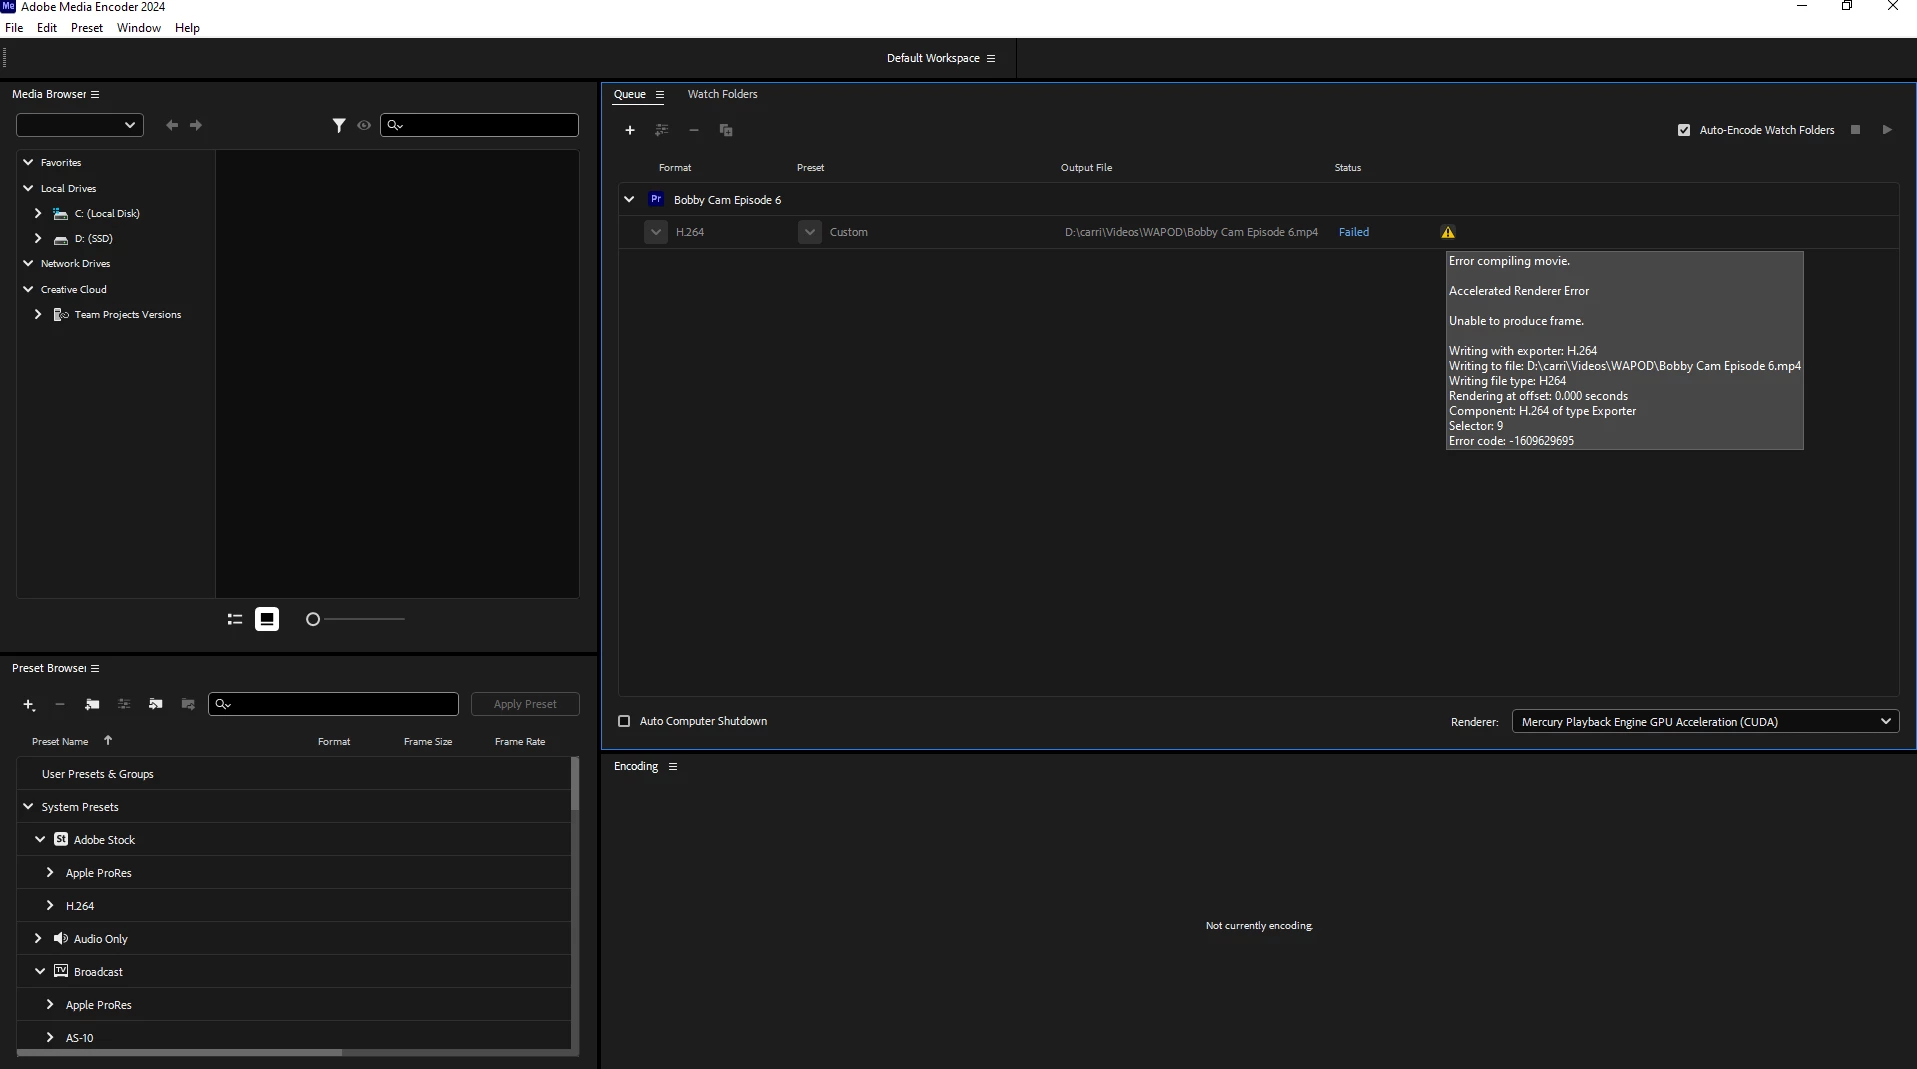Collapse the Favorites tree section

click(x=28, y=162)
